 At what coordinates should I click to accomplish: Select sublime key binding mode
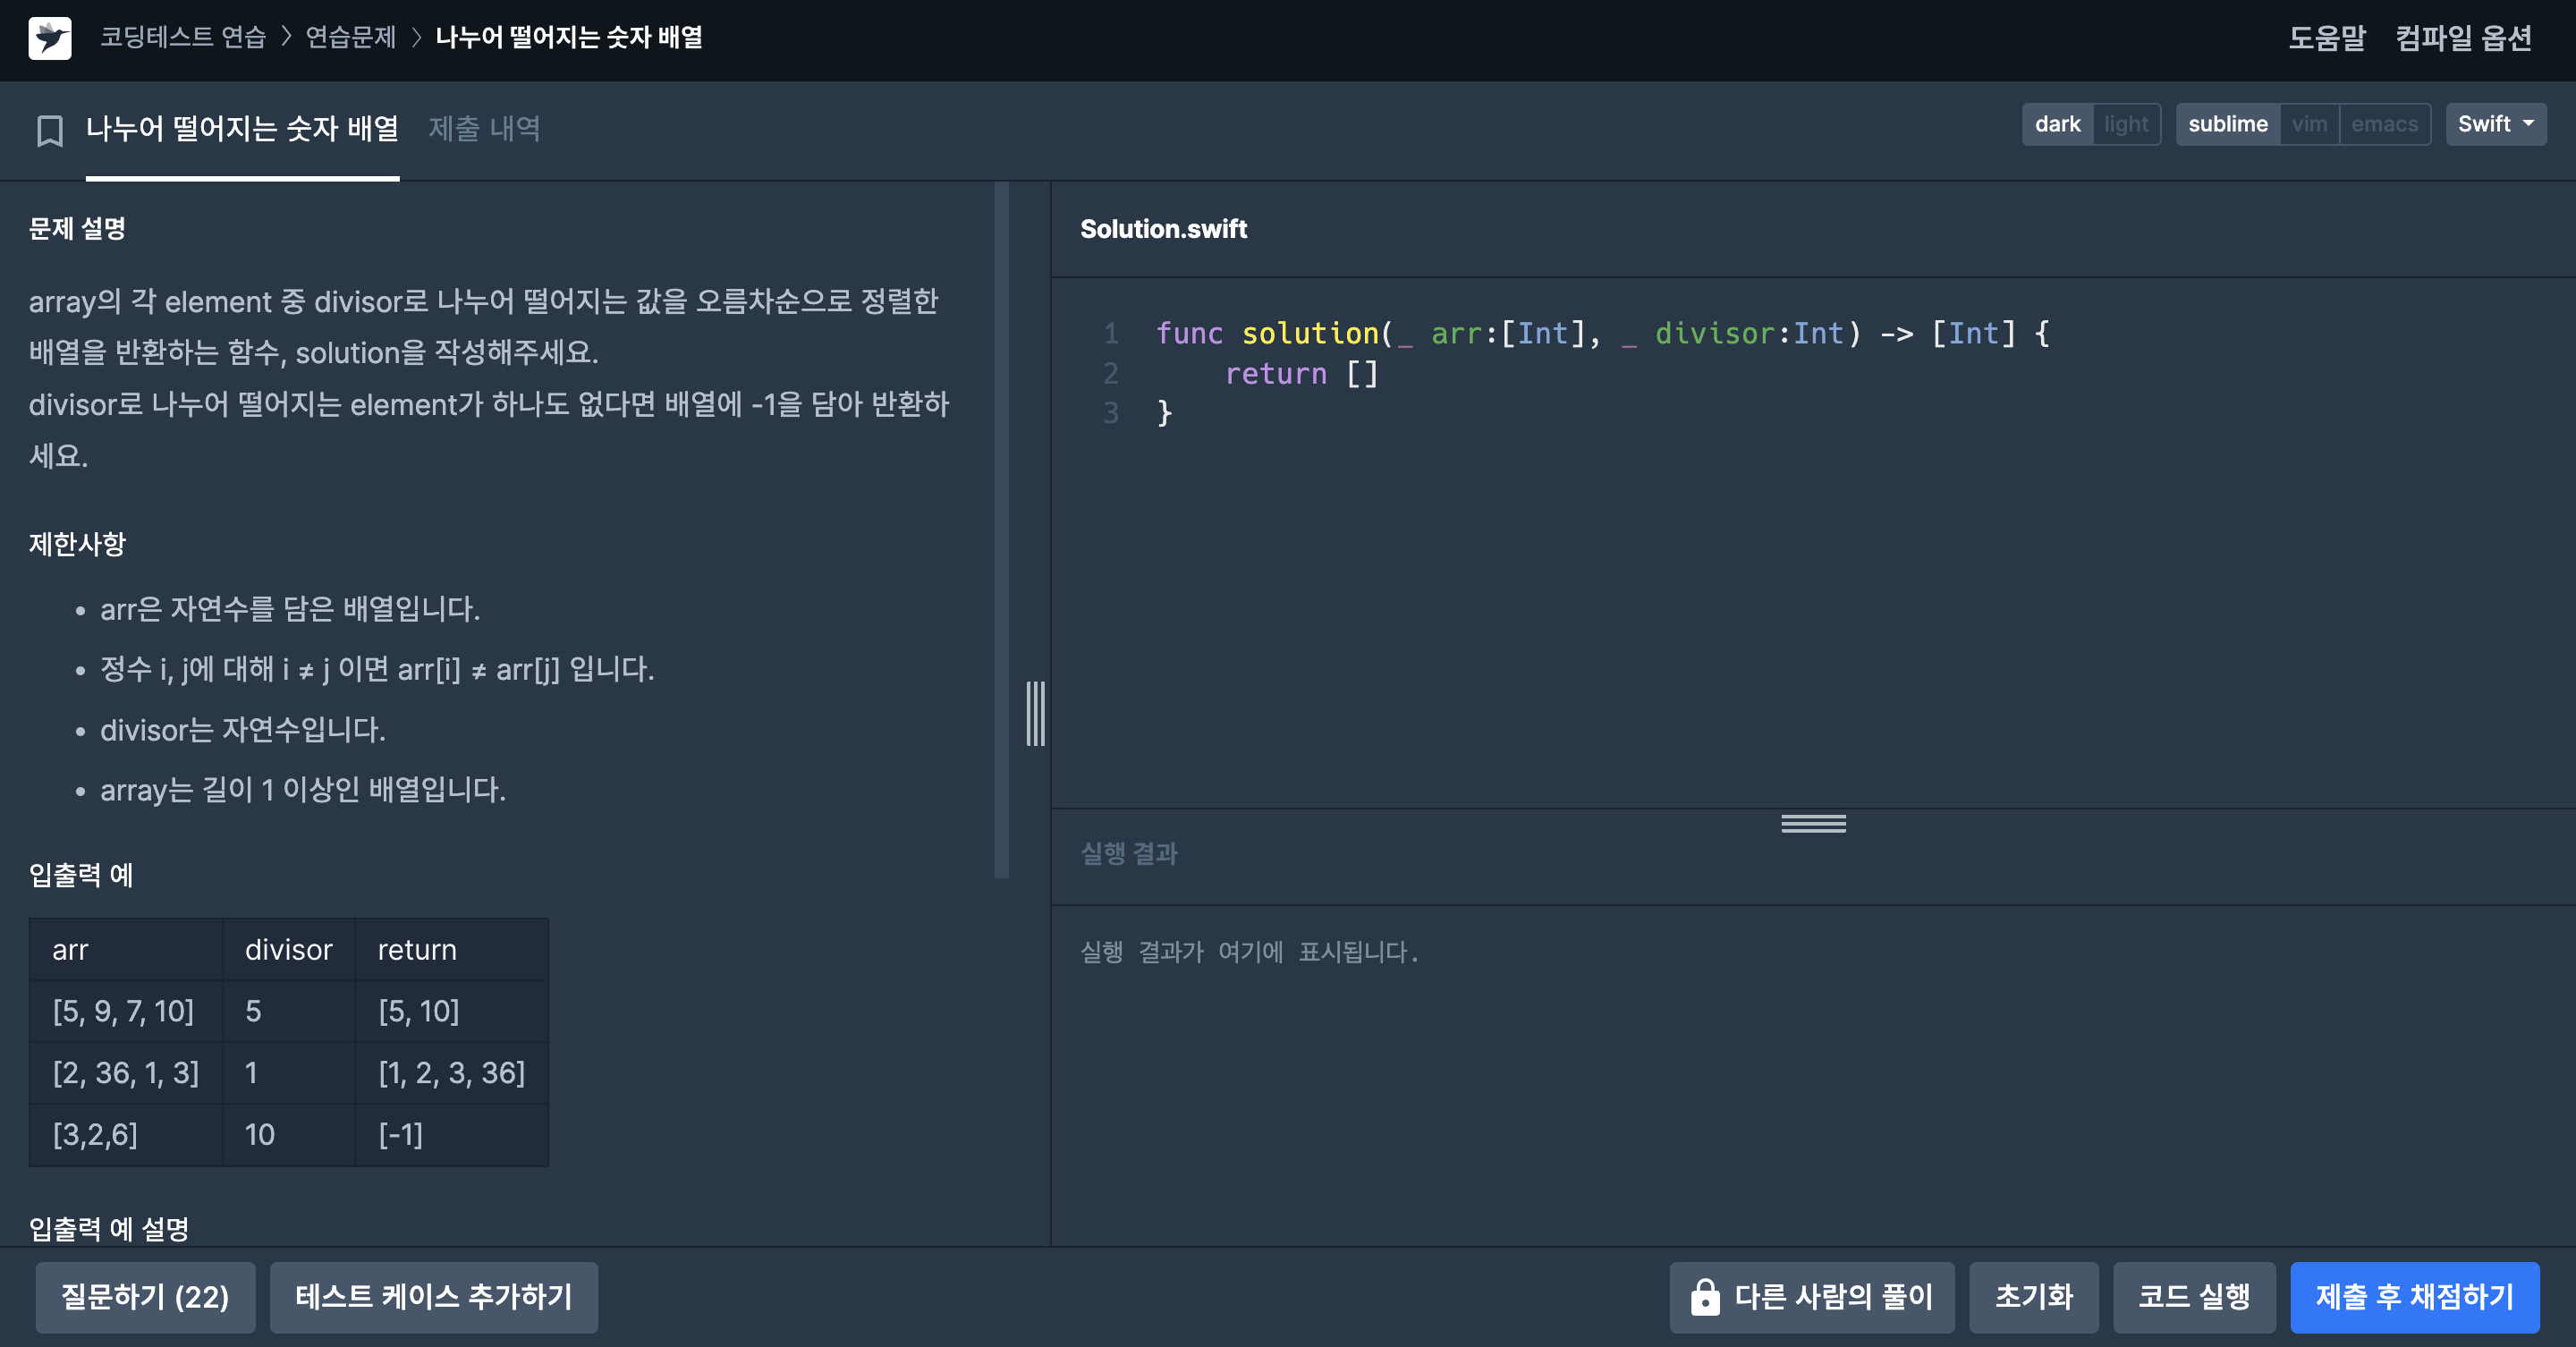pos(2227,124)
